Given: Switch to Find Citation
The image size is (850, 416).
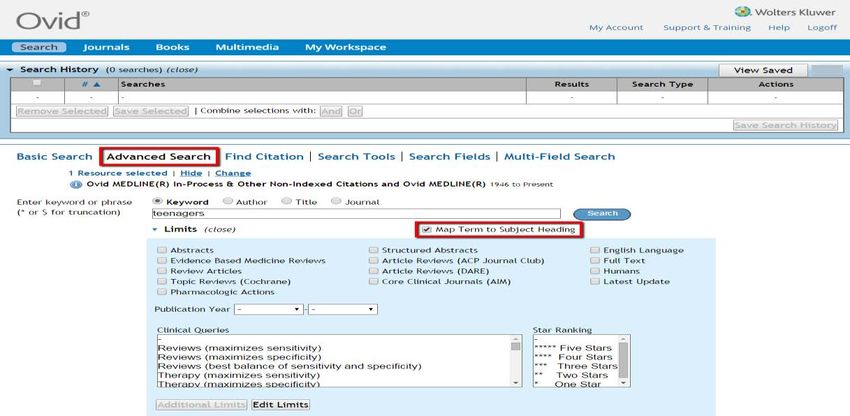Looking at the screenshot, I should click(x=264, y=157).
